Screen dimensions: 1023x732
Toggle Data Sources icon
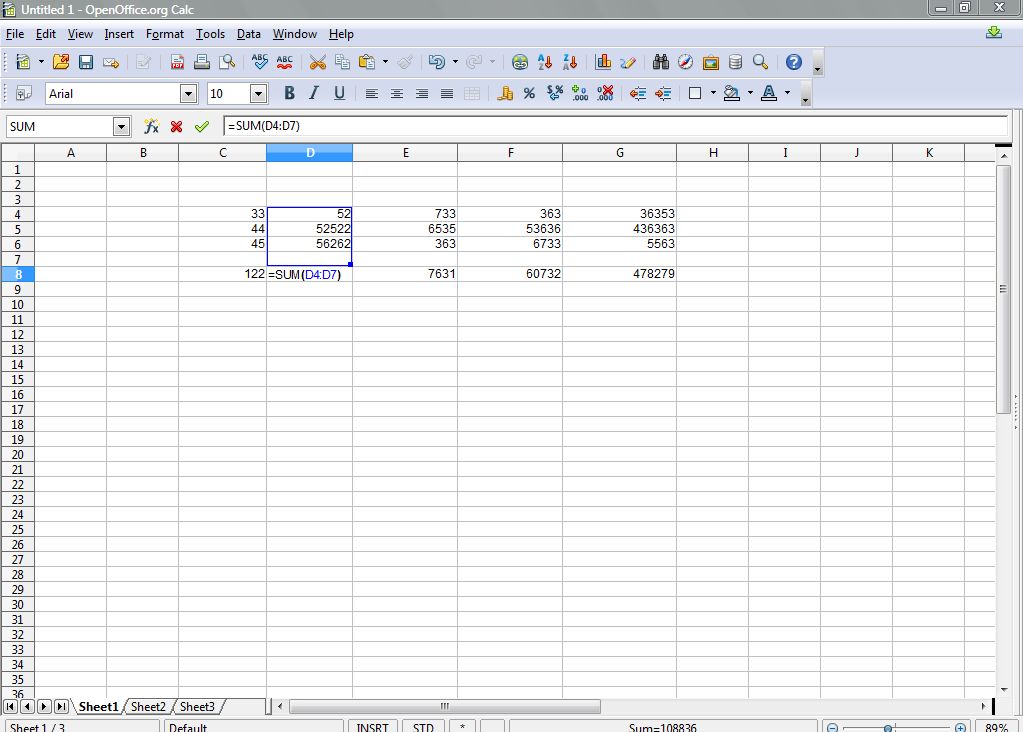[735, 62]
